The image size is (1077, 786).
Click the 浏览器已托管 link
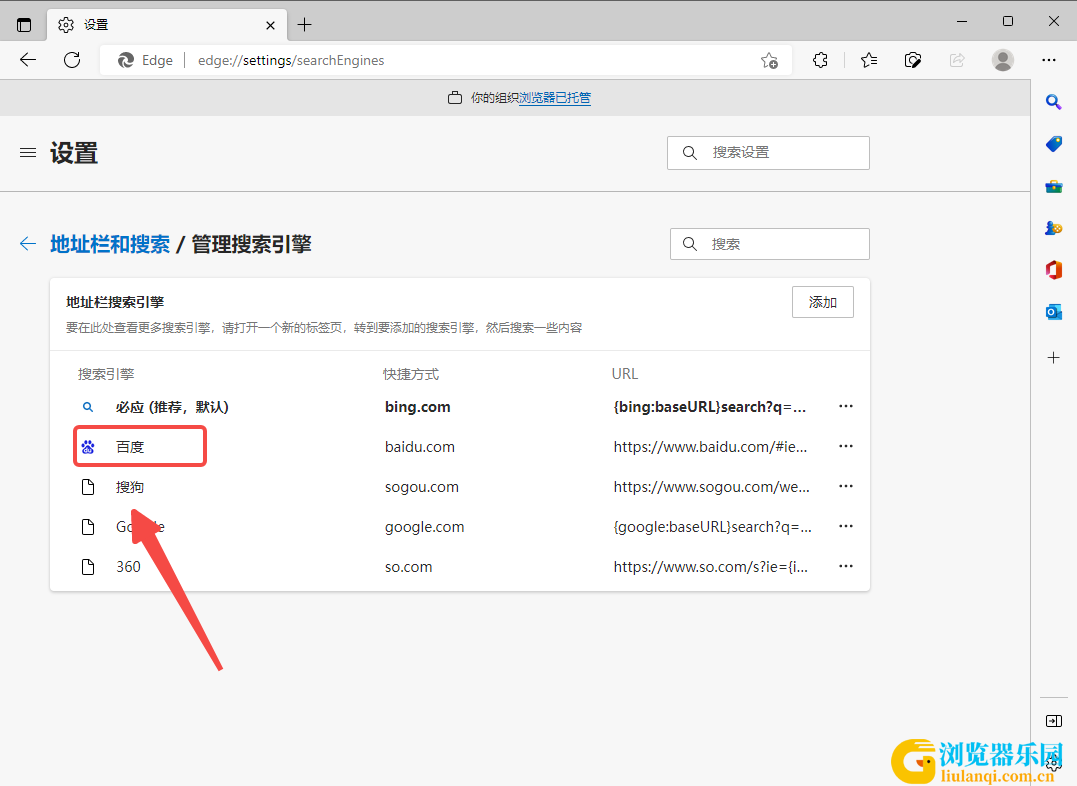point(555,98)
